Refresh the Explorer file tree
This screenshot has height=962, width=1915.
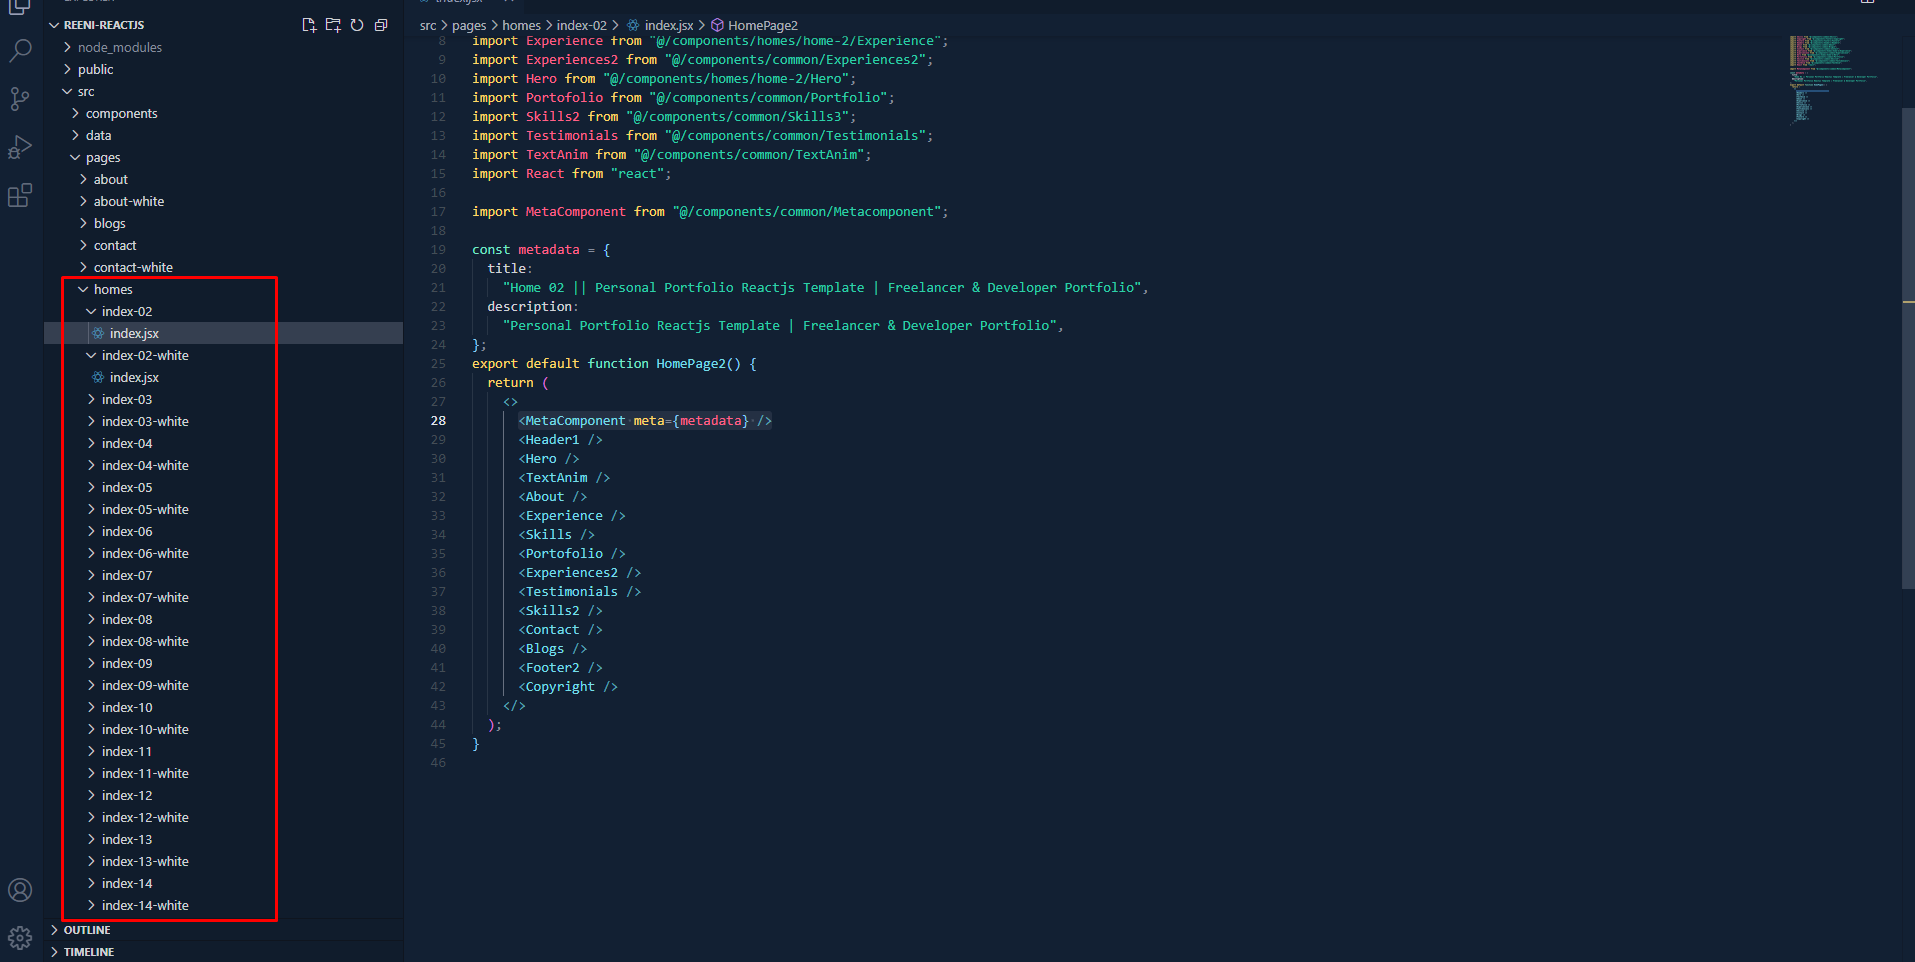[x=357, y=25]
